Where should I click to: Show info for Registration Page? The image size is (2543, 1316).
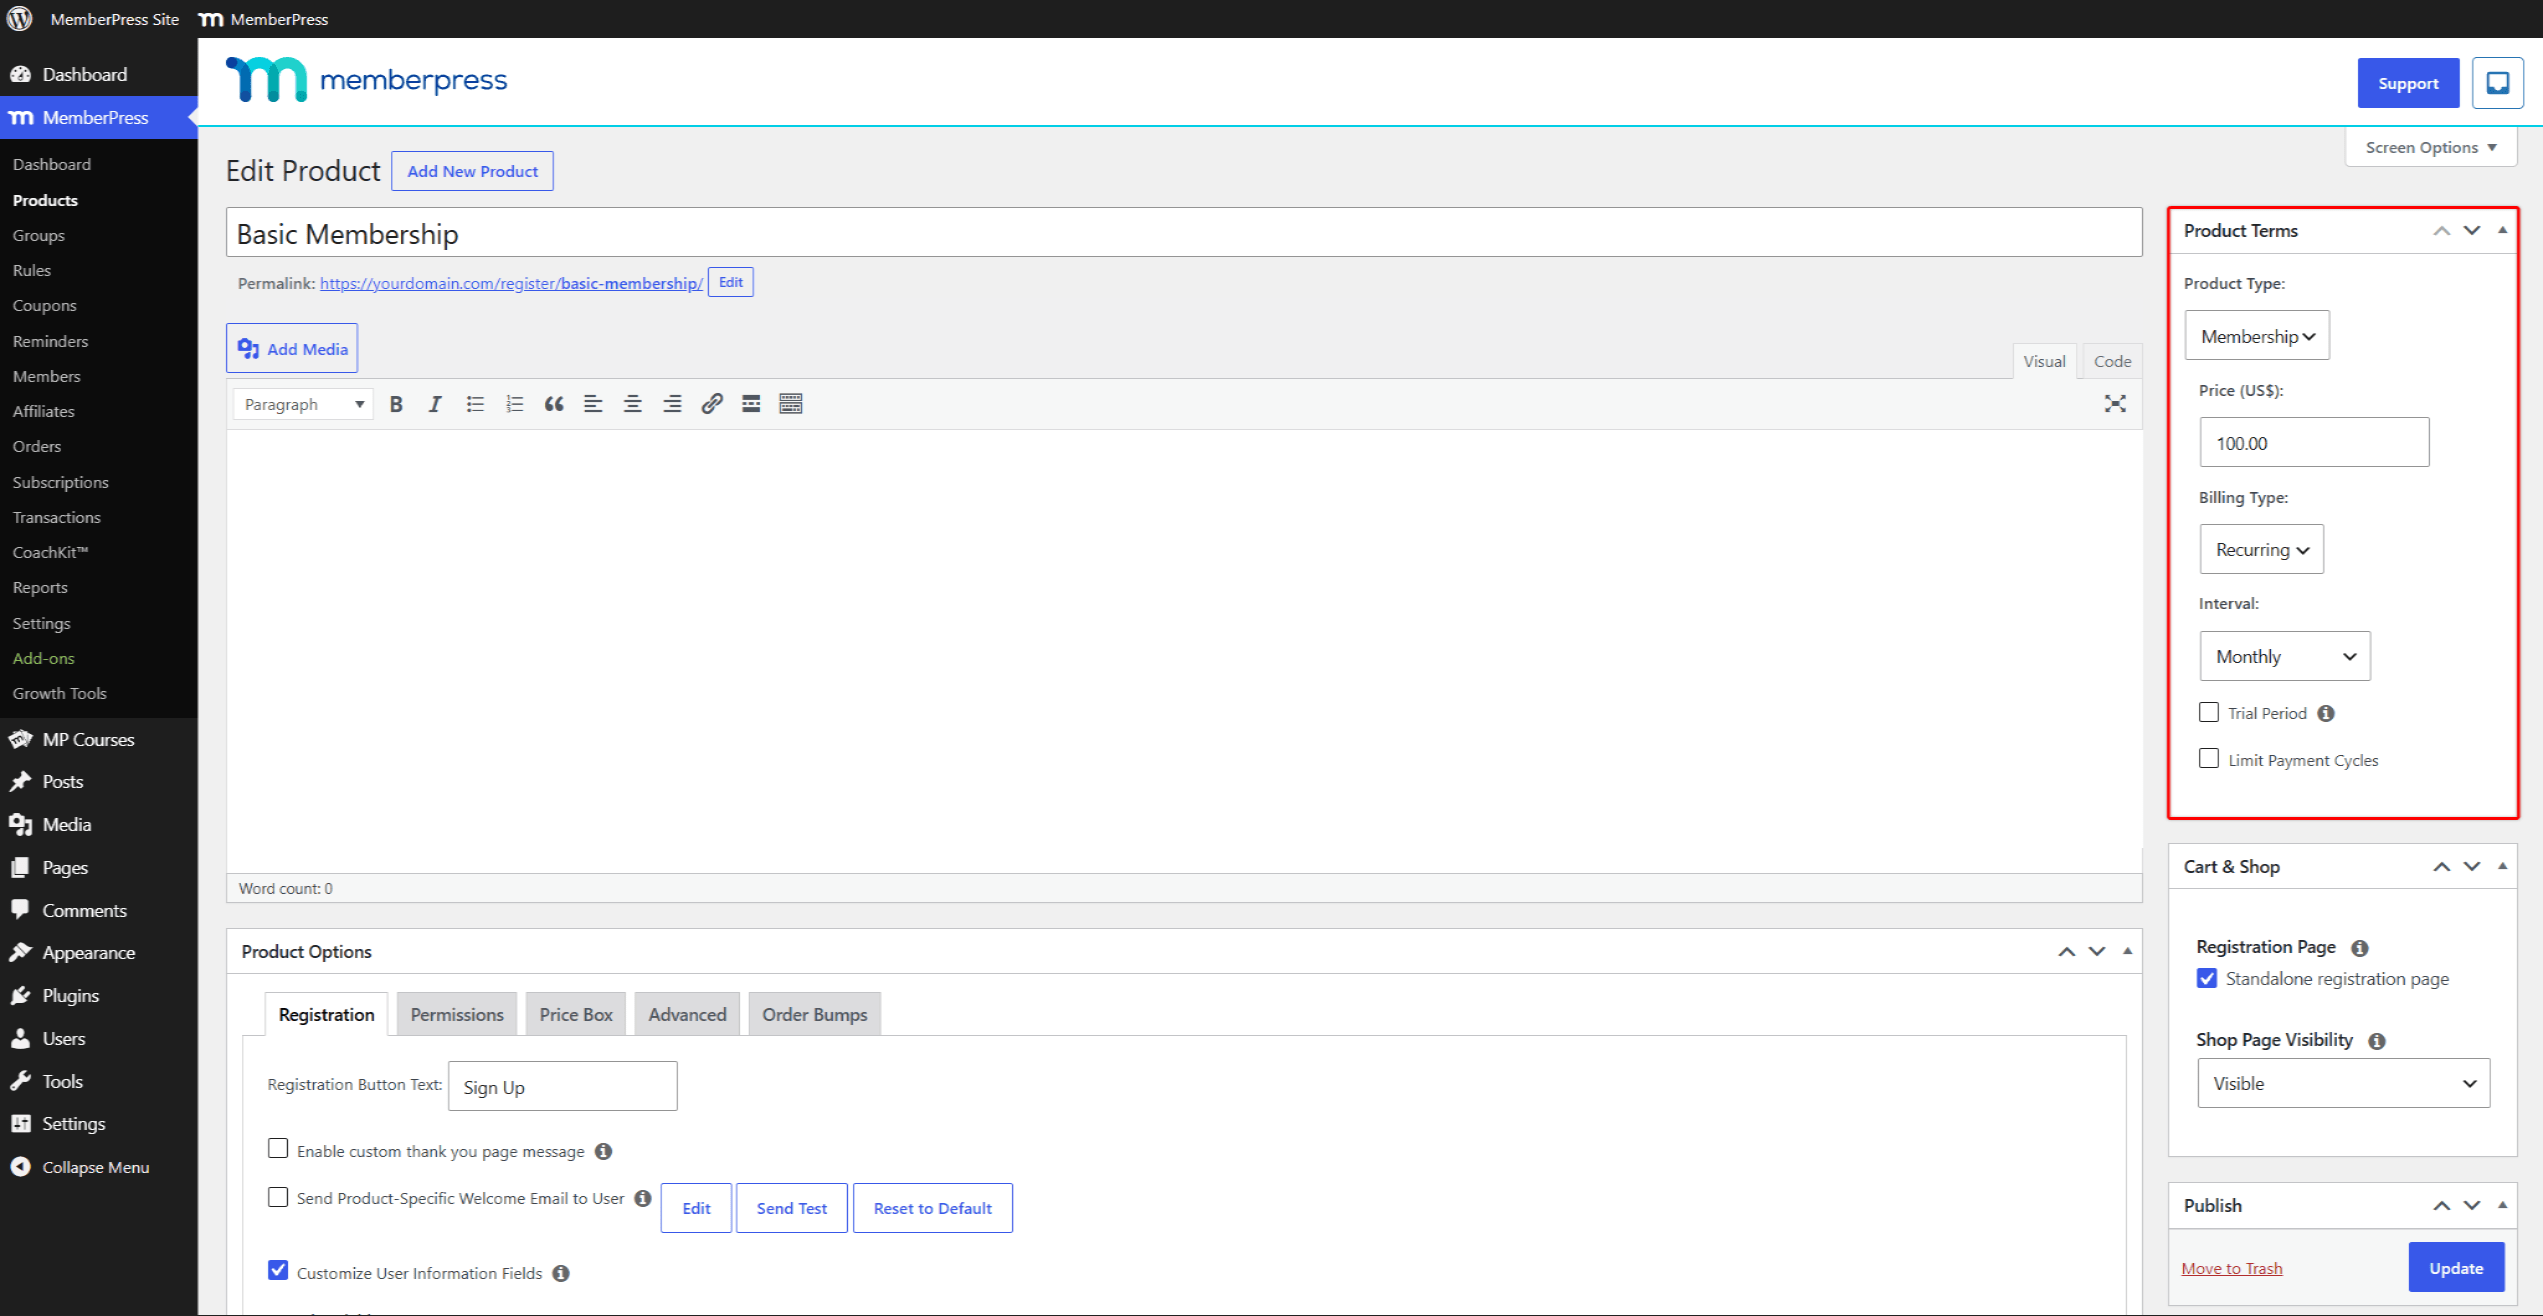[x=2360, y=948]
